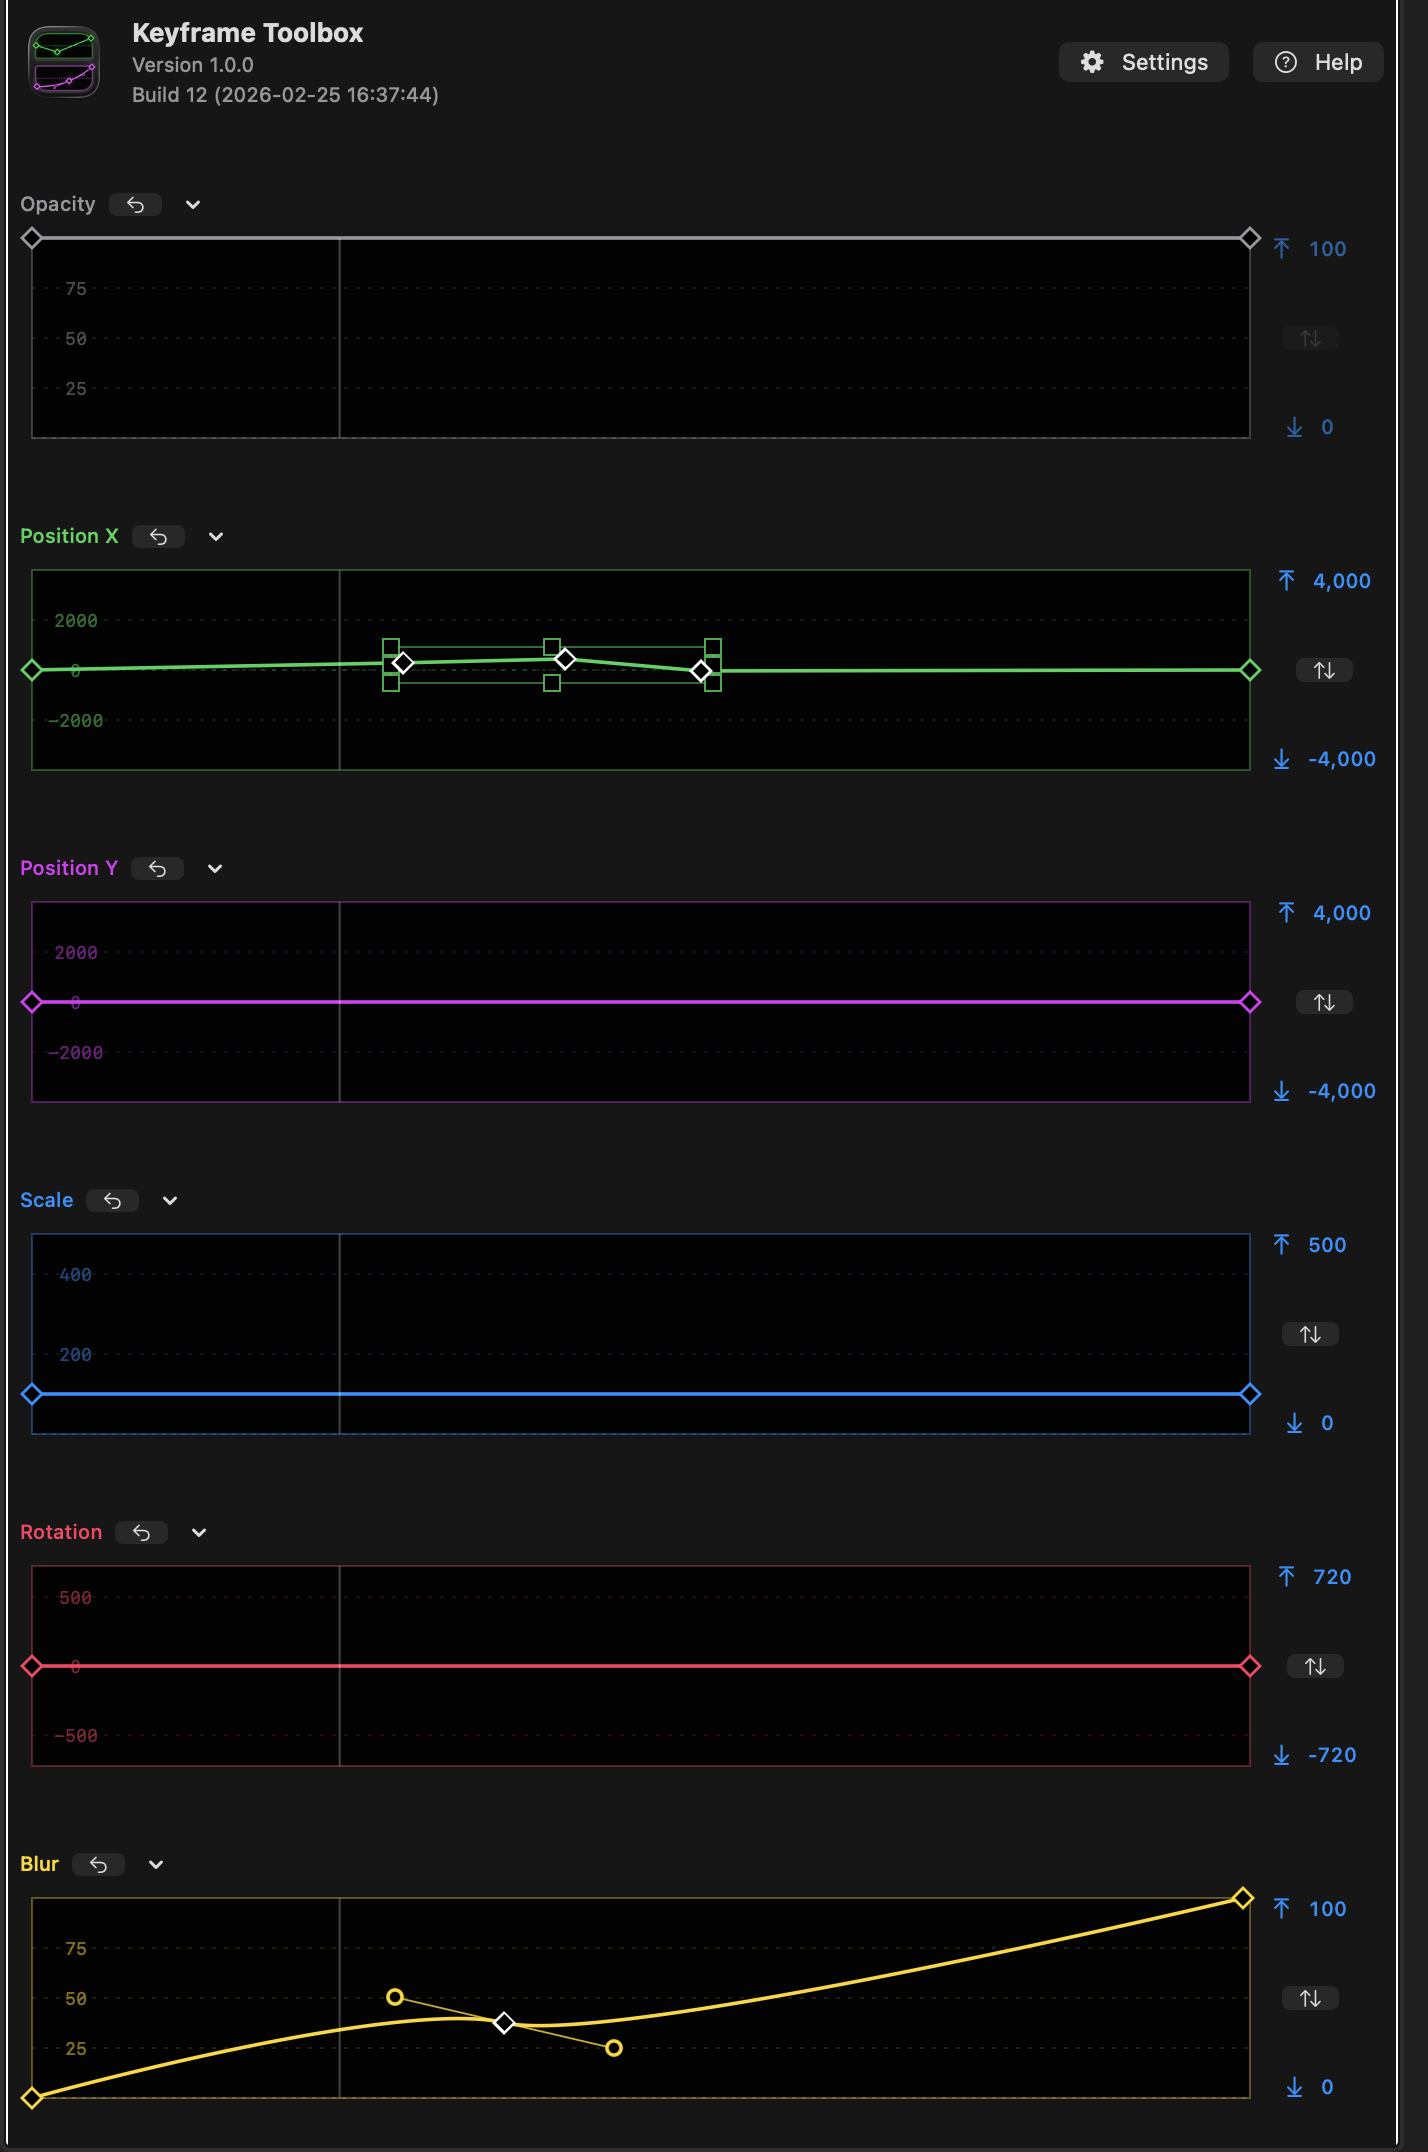Image resolution: width=1428 pixels, height=2152 pixels.
Task: Reset the Position X curve
Action: point(158,537)
